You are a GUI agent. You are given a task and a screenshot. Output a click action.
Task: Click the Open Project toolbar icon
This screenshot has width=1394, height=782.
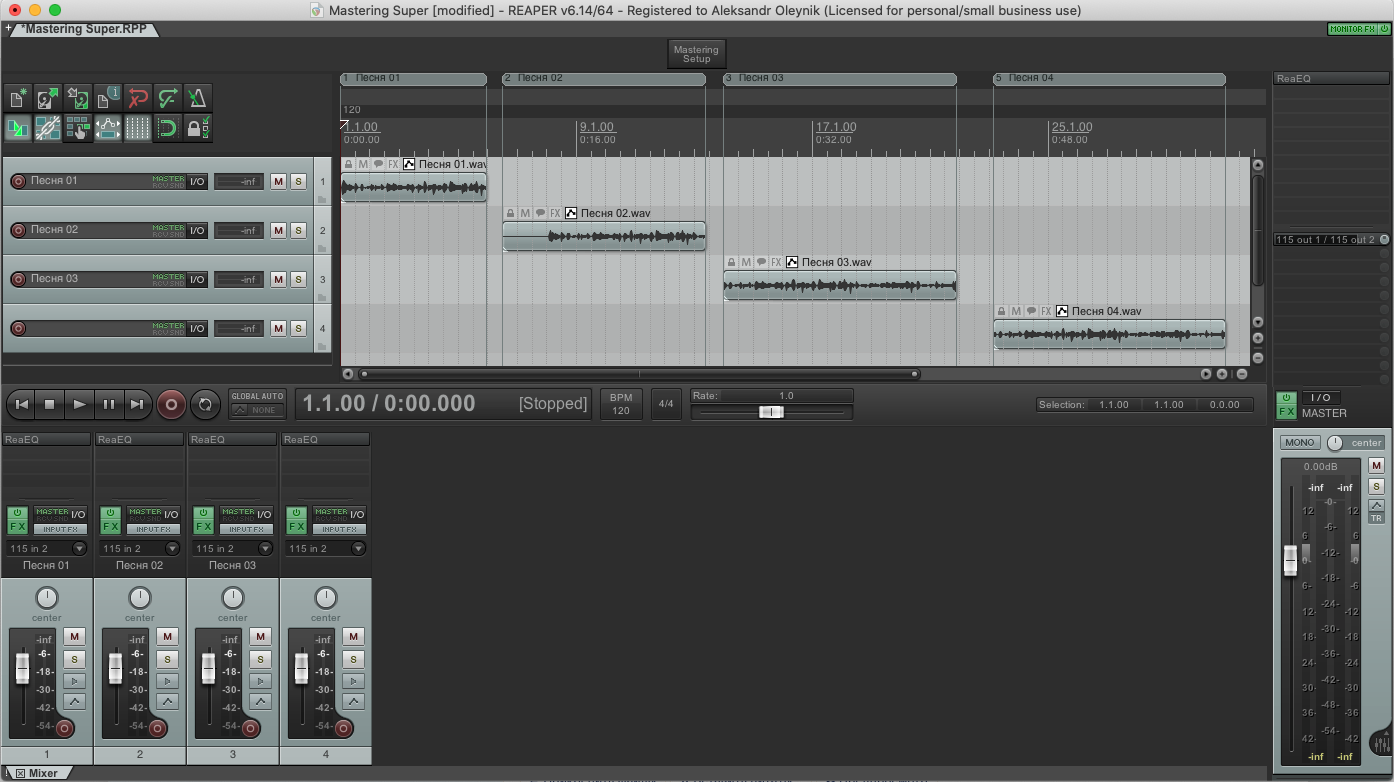tap(48, 97)
